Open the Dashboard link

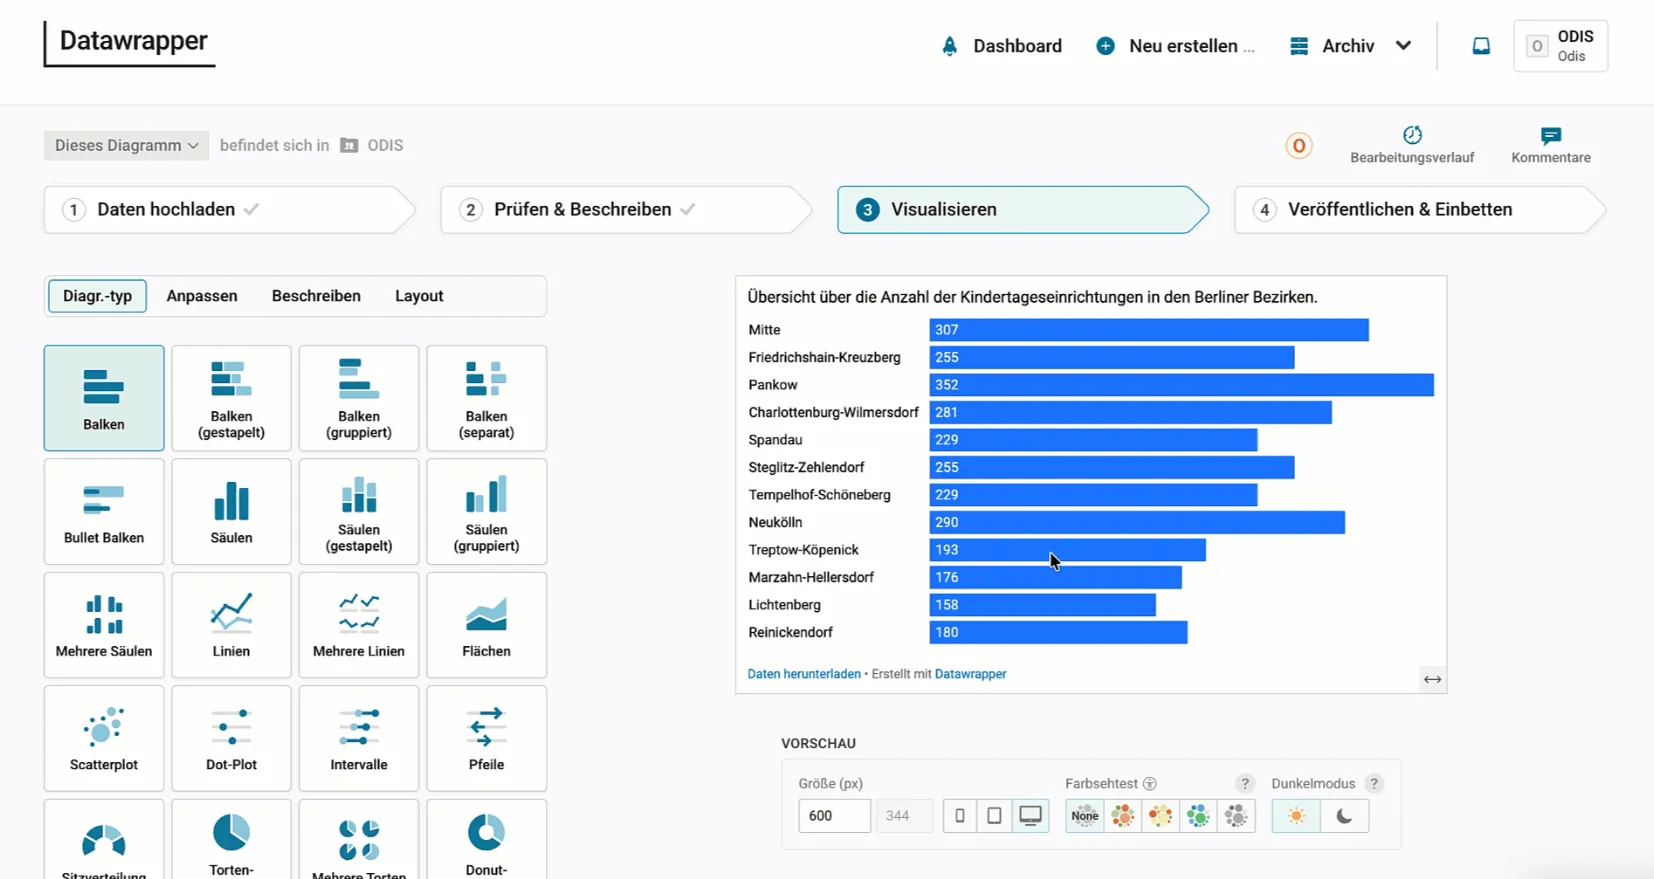pyautogui.click(x=1001, y=46)
